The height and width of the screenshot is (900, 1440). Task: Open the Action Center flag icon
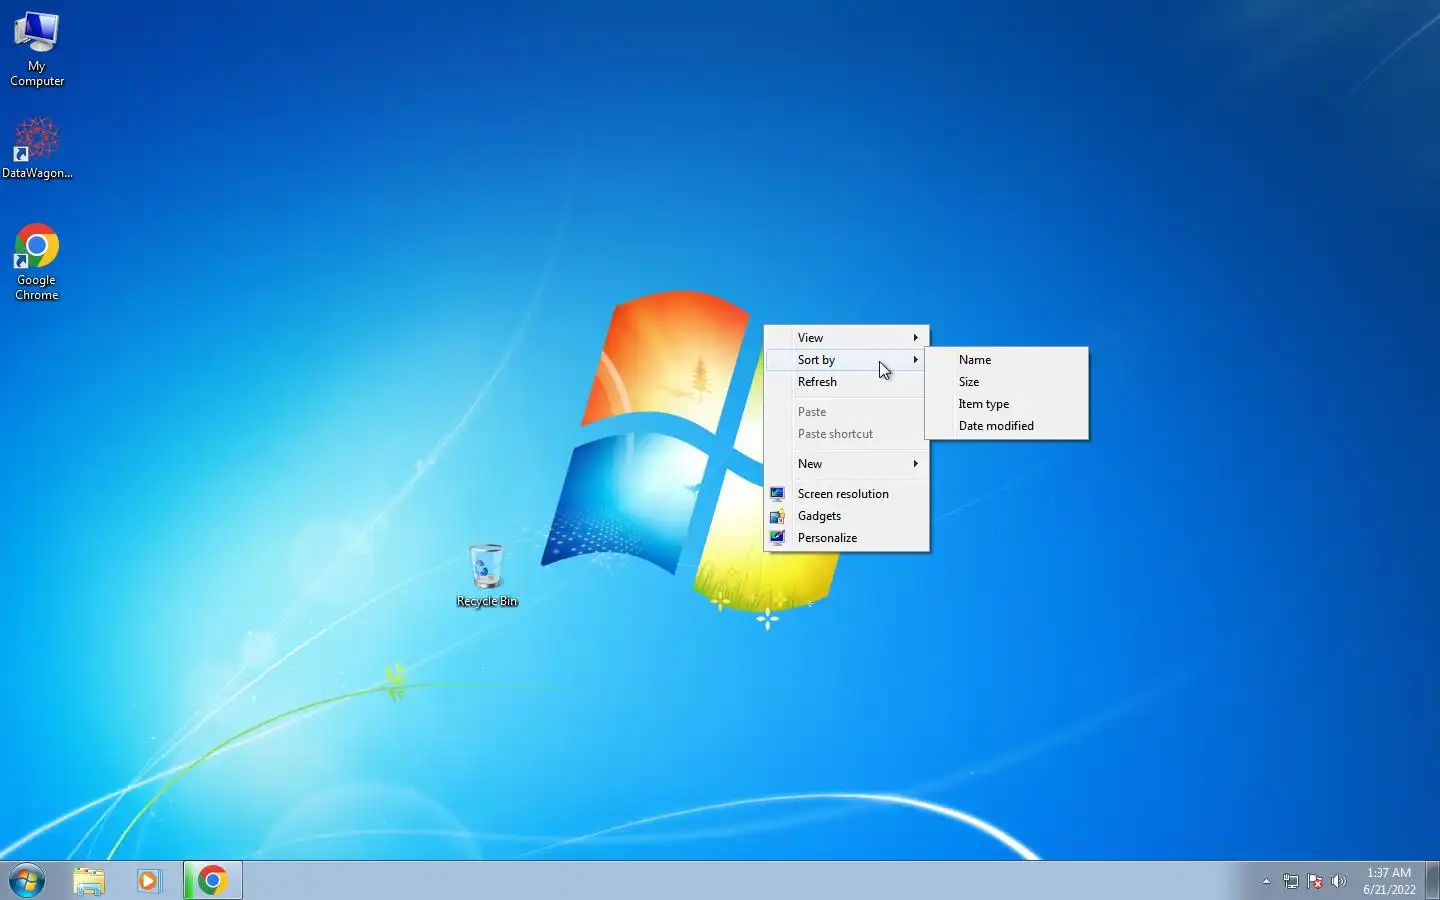coord(1315,882)
